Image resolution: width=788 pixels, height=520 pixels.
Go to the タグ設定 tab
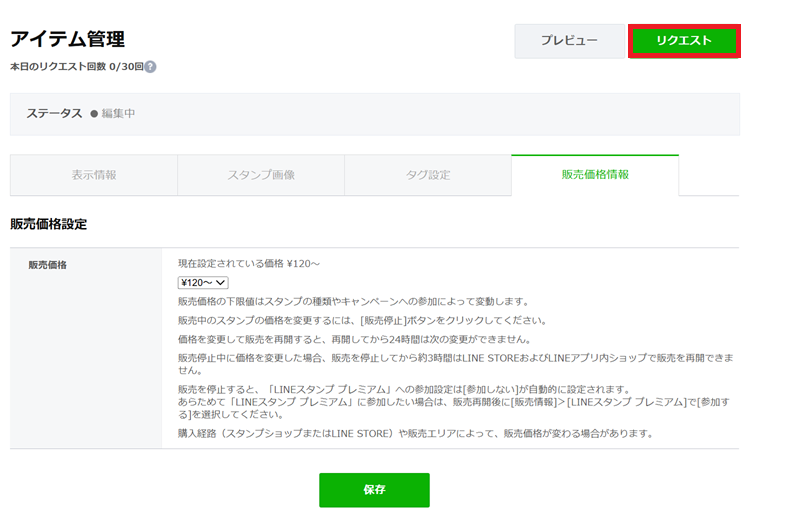point(427,175)
